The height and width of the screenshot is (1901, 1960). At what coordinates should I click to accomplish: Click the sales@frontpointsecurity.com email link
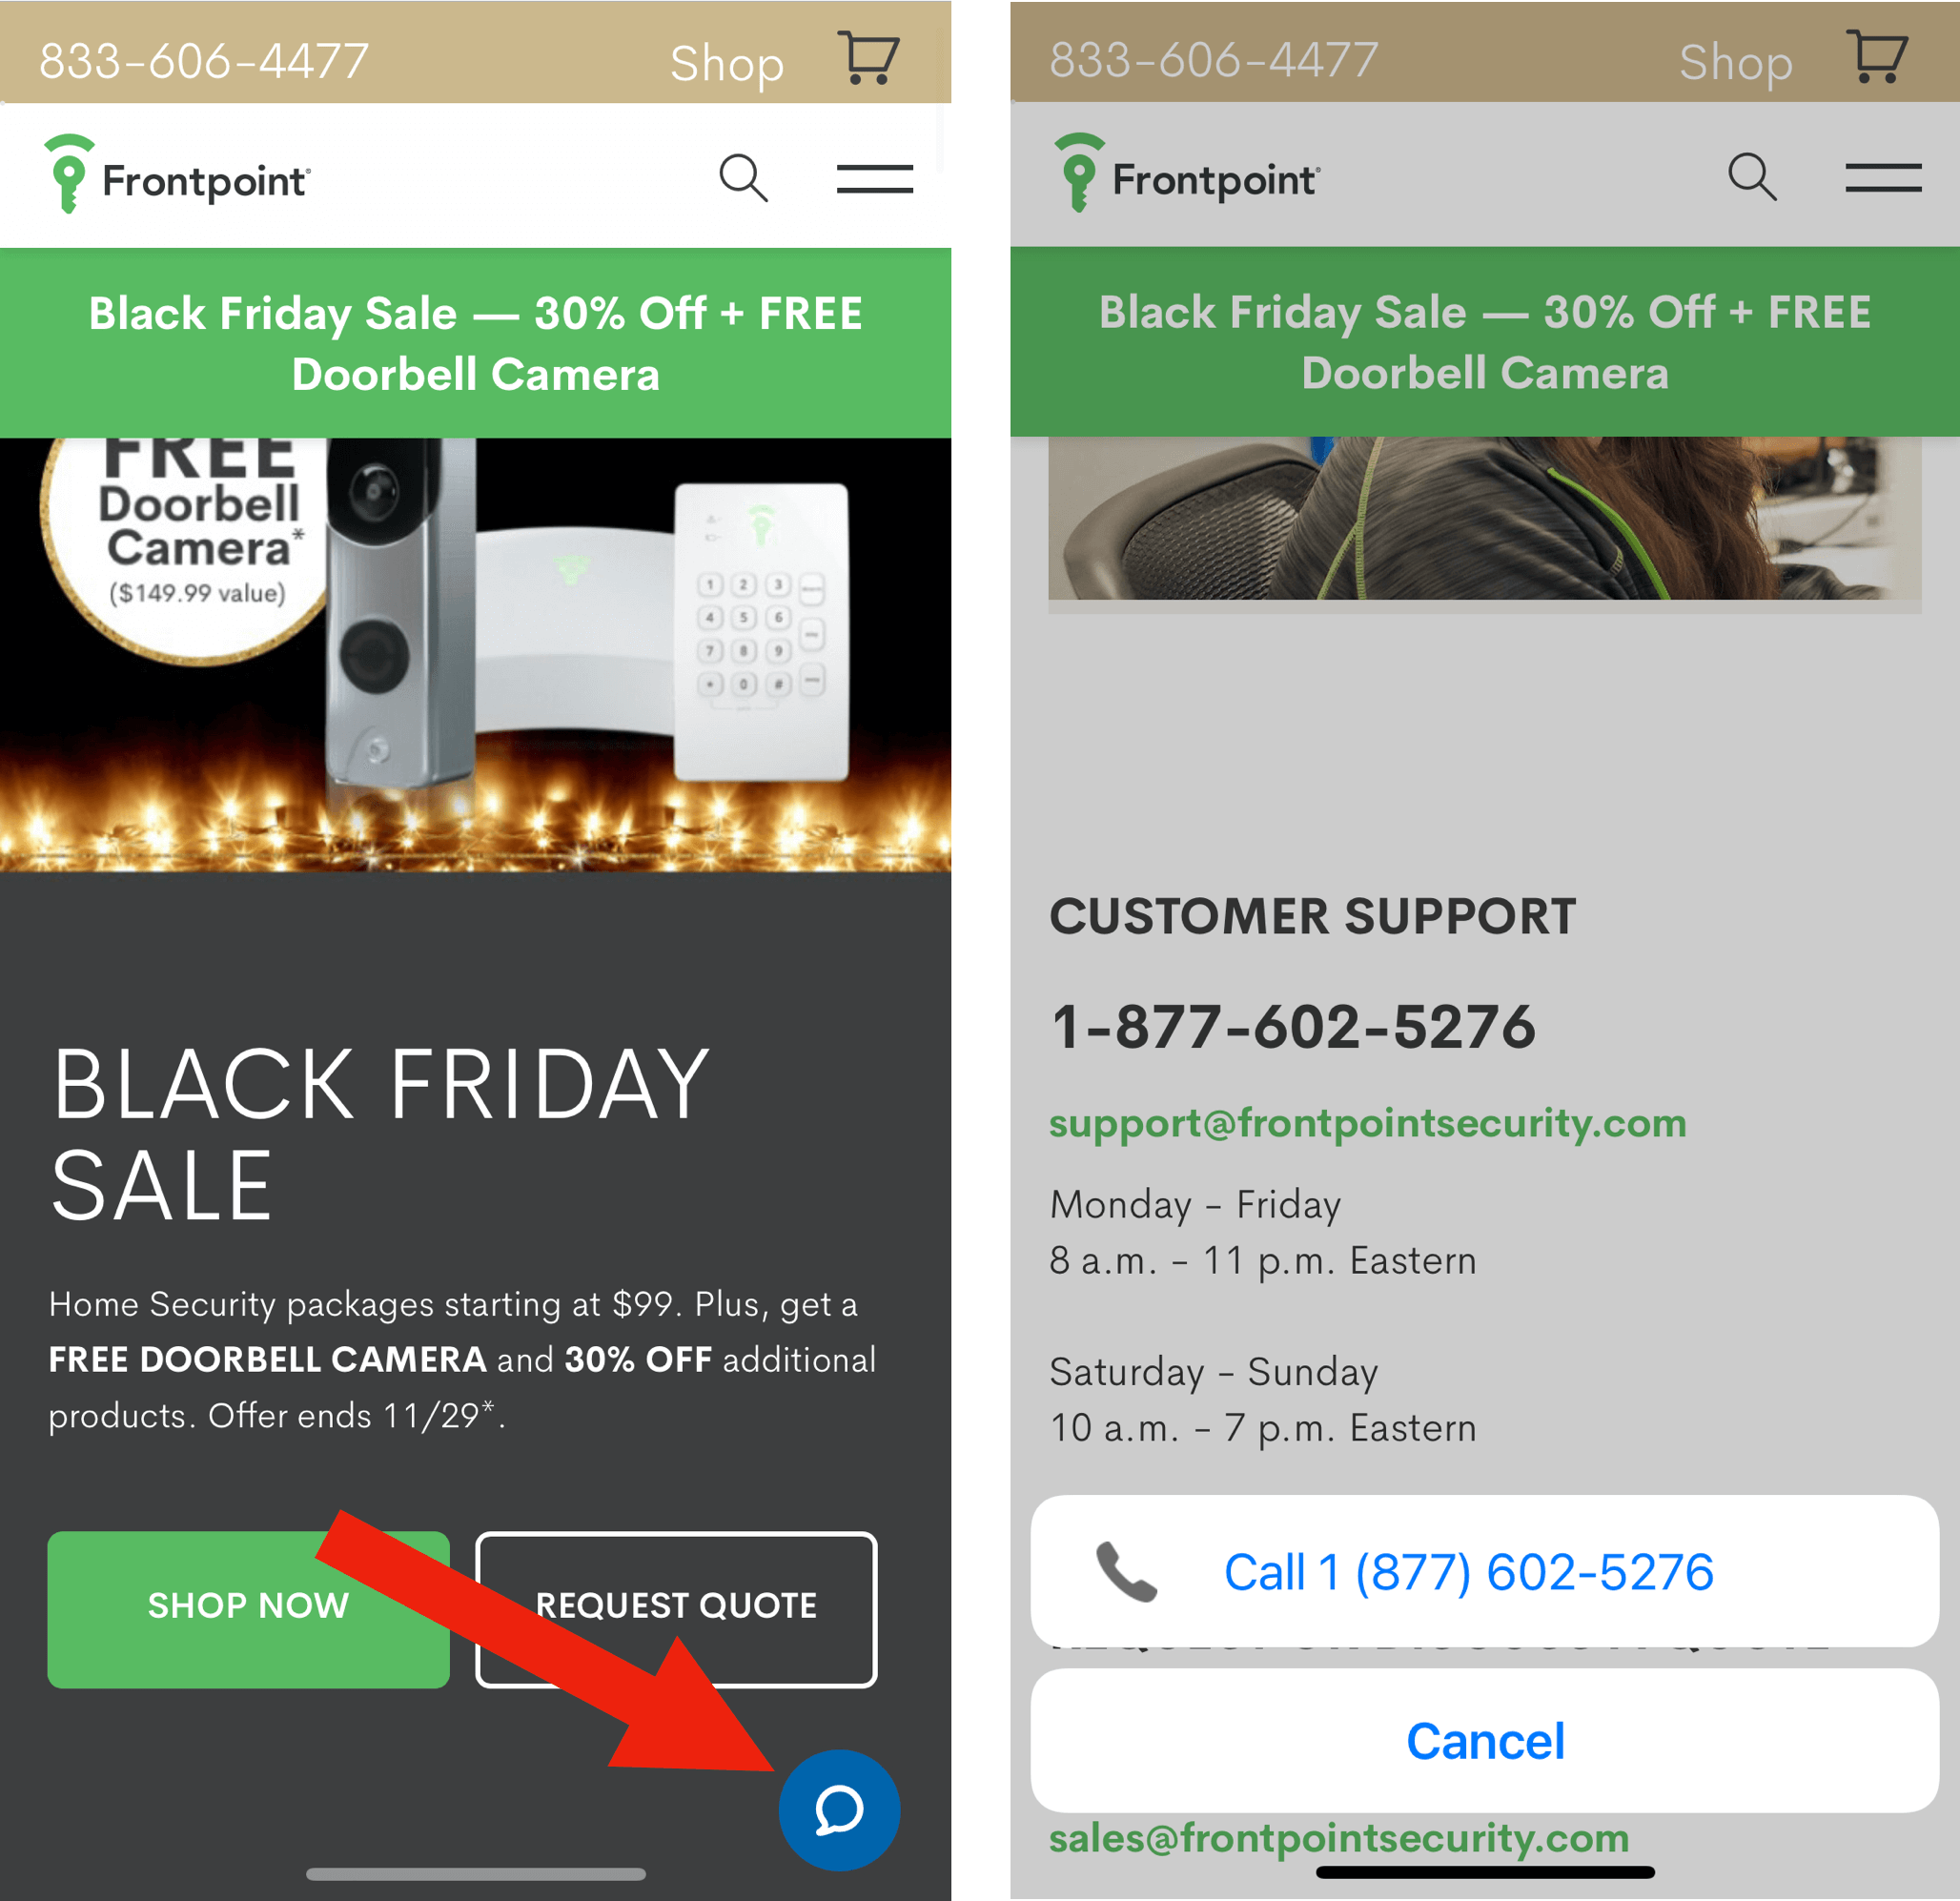click(x=1339, y=1838)
